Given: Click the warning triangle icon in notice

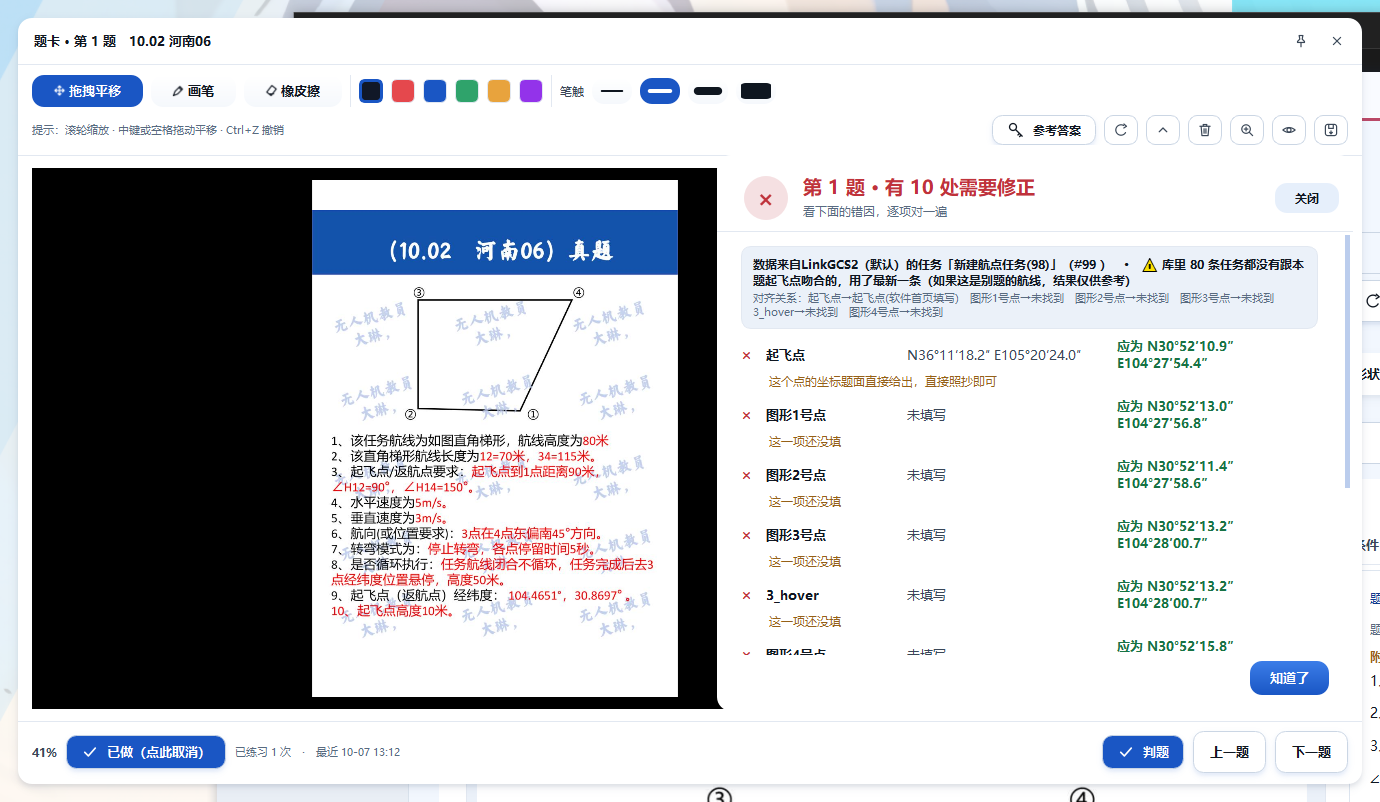Looking at the screenshot, I should [x=1149, y=265].
